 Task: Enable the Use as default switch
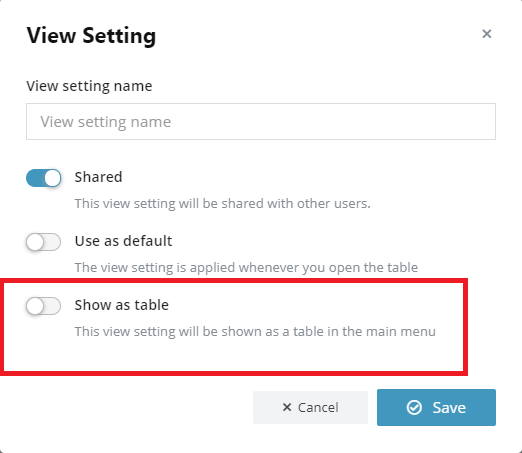click(44, 242)
